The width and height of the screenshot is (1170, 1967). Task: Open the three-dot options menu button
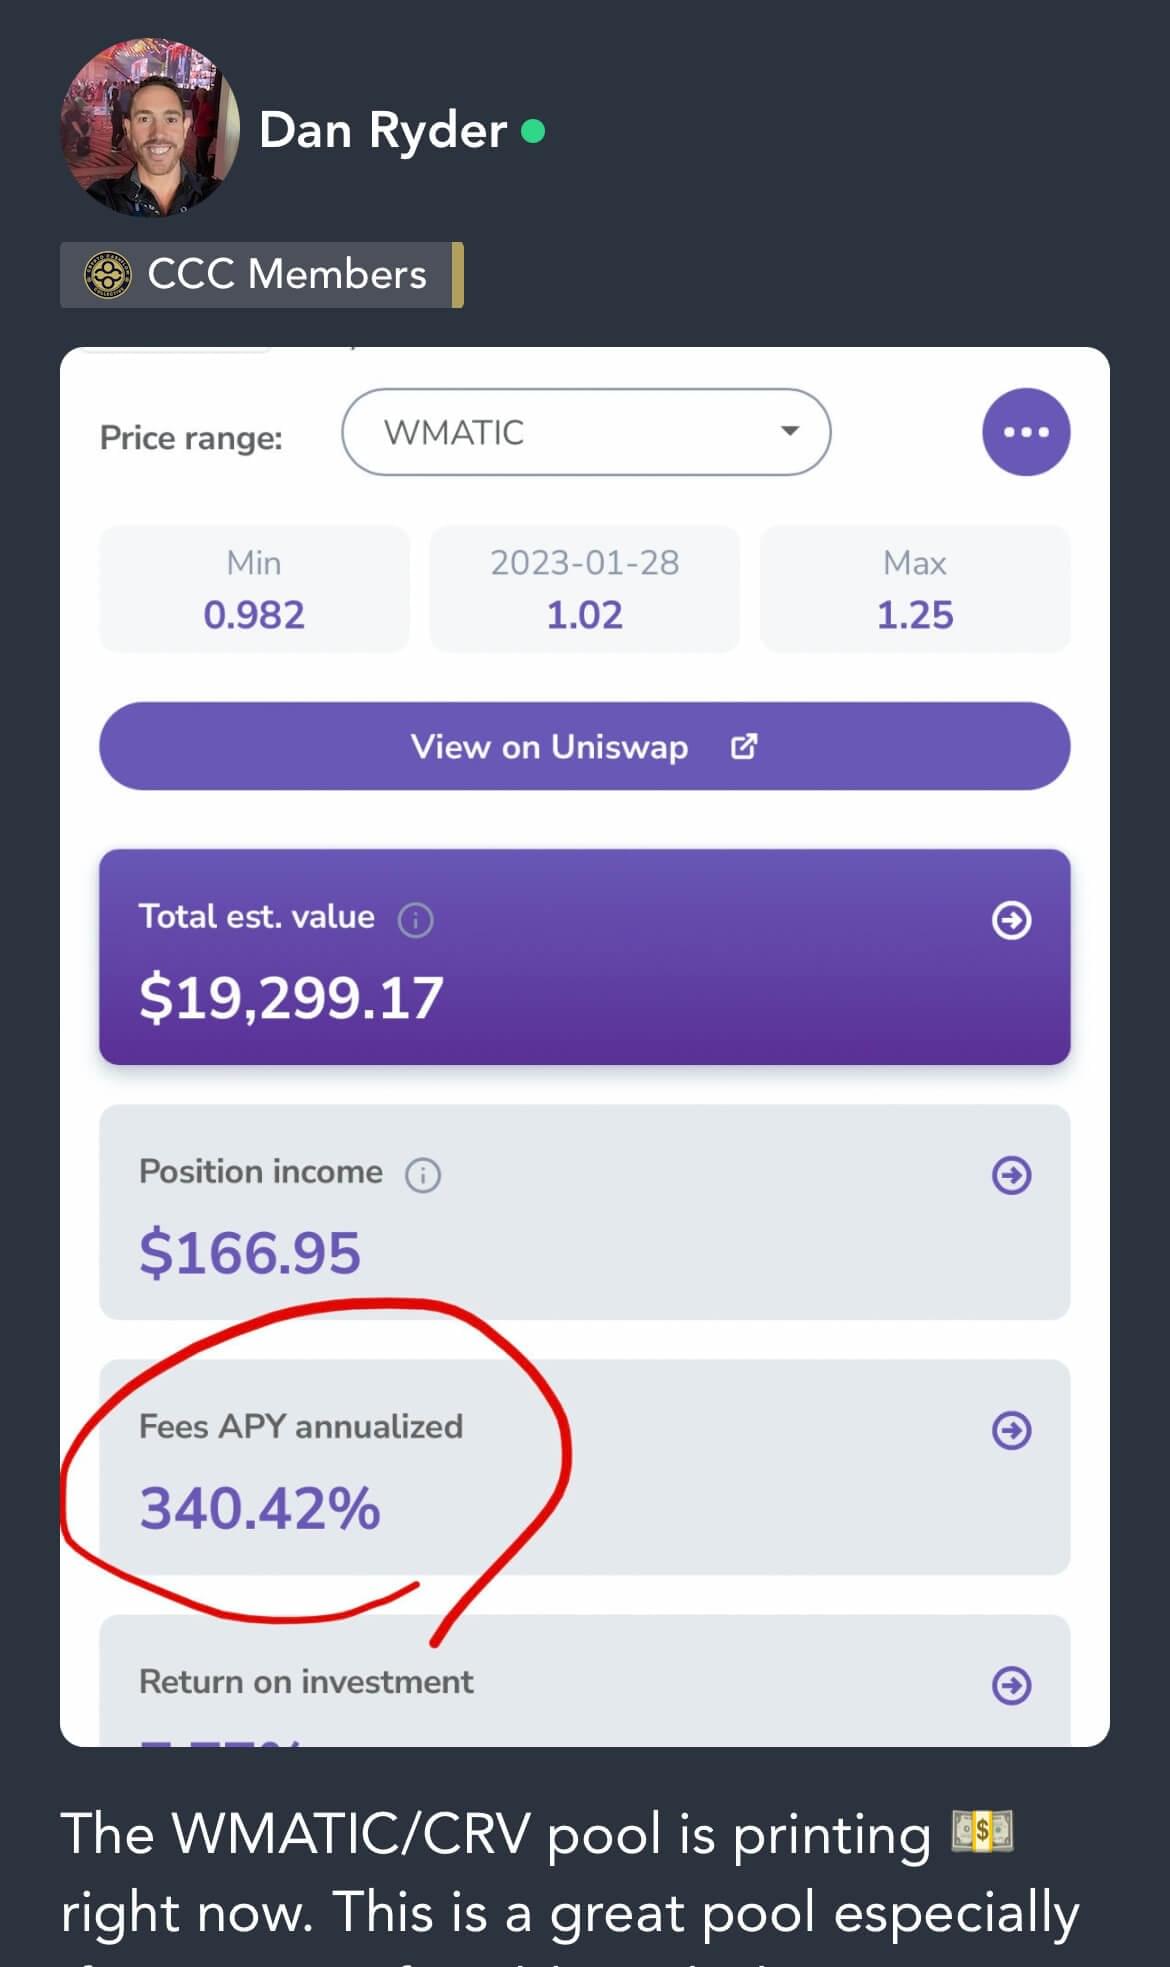click(x=1026, y=432)
